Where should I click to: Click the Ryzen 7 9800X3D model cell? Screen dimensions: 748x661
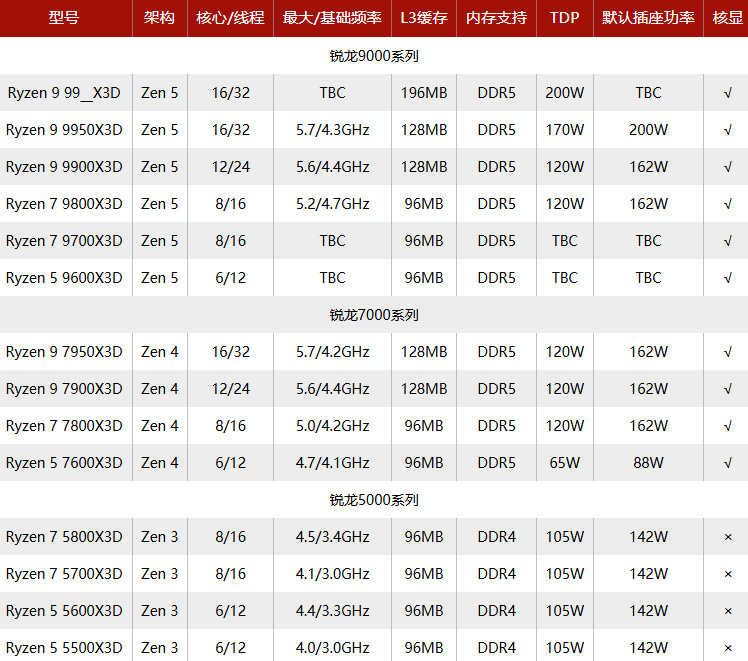pyautogui.click(x=64, y=204)
